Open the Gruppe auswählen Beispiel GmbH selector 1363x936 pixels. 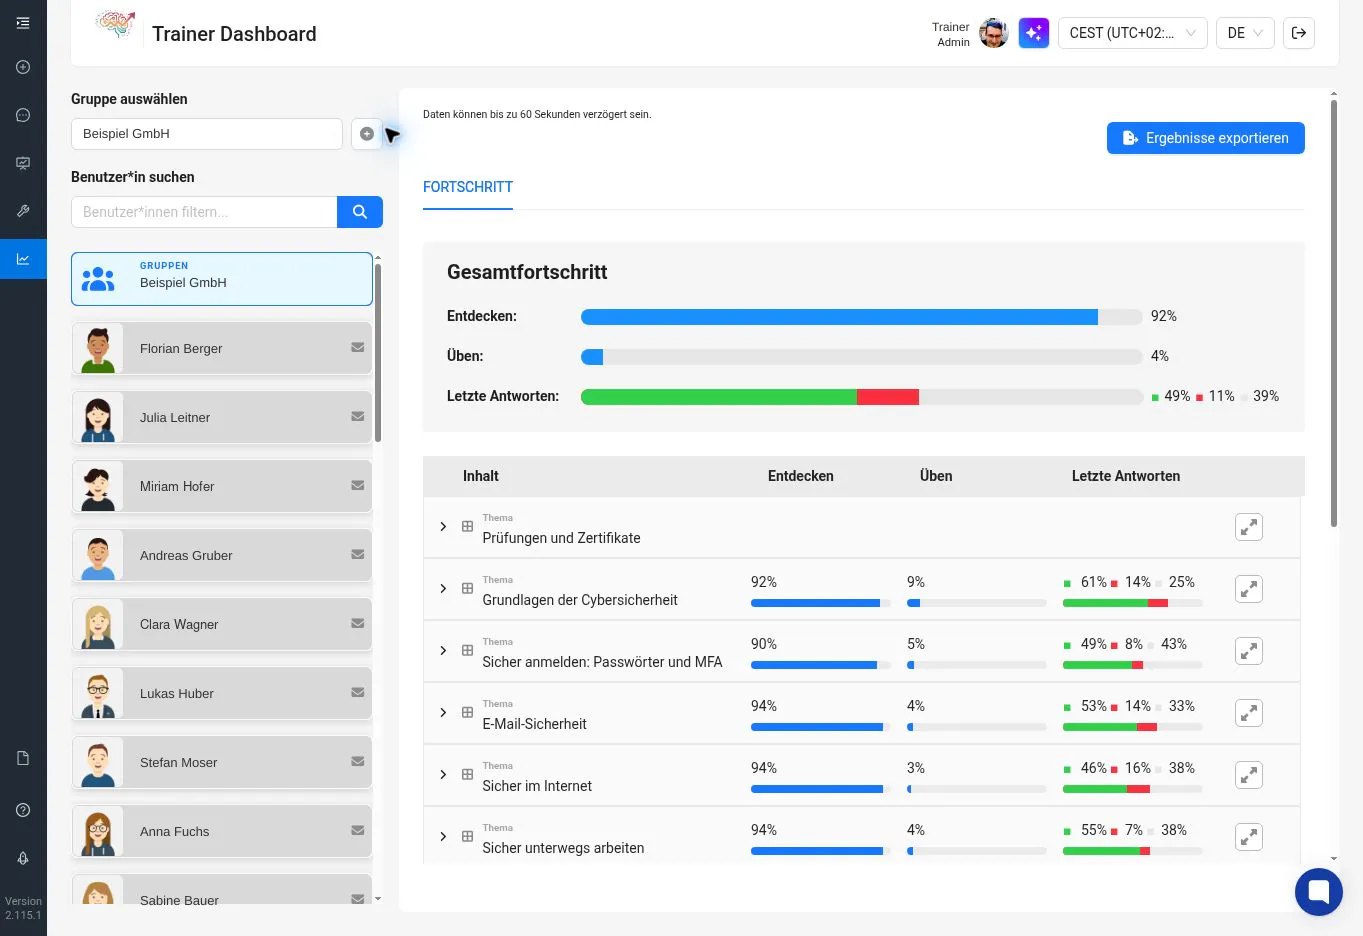pyautogui.click(x=207, y=134)
